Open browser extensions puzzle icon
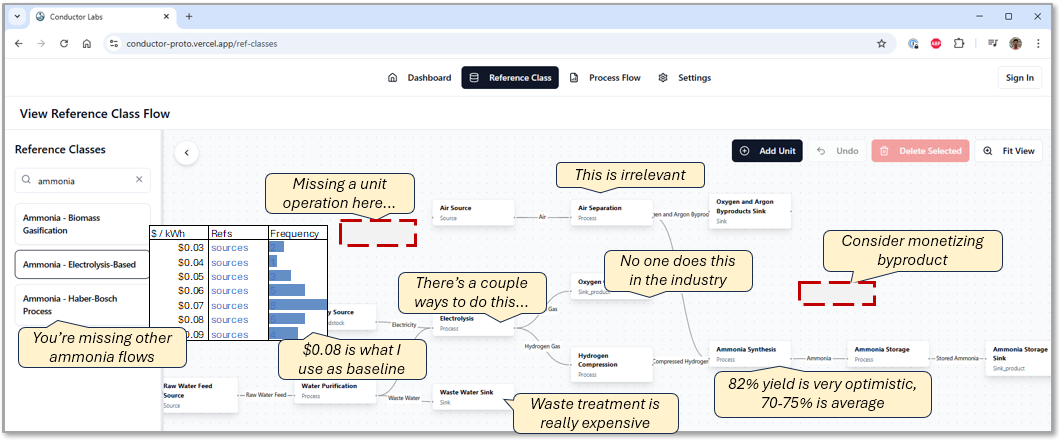The height and width of the screenshot is (440, 1059). pos(959,44)
